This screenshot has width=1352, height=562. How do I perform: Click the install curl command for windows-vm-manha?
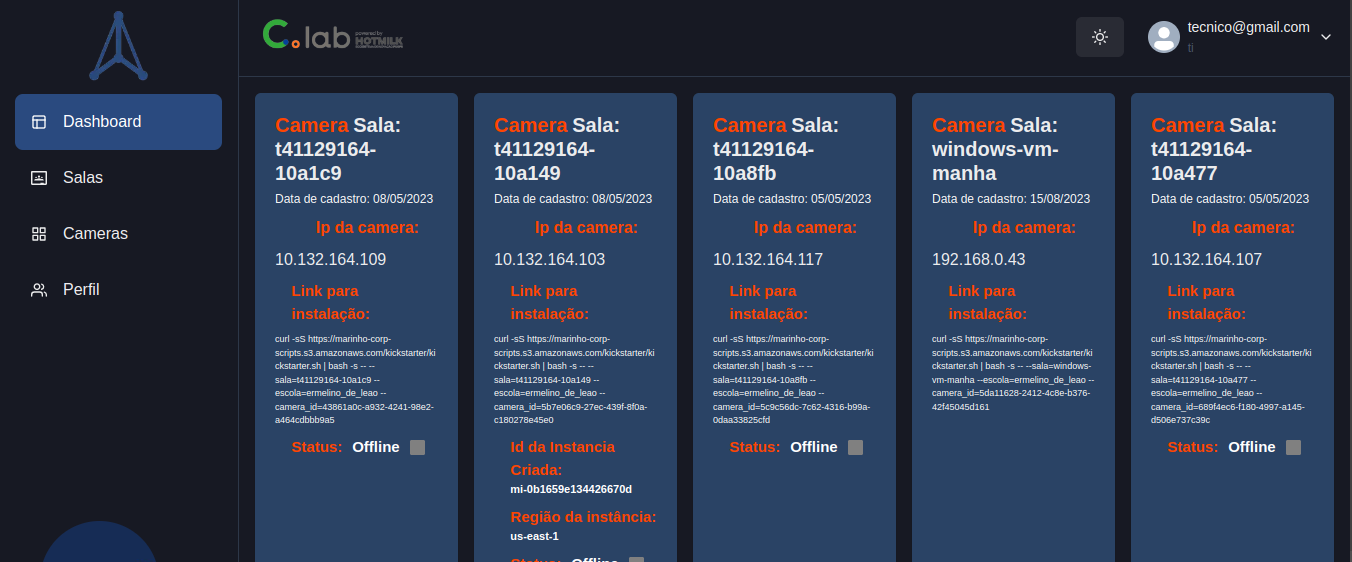pyautogui.click(x=1013, y=373)
